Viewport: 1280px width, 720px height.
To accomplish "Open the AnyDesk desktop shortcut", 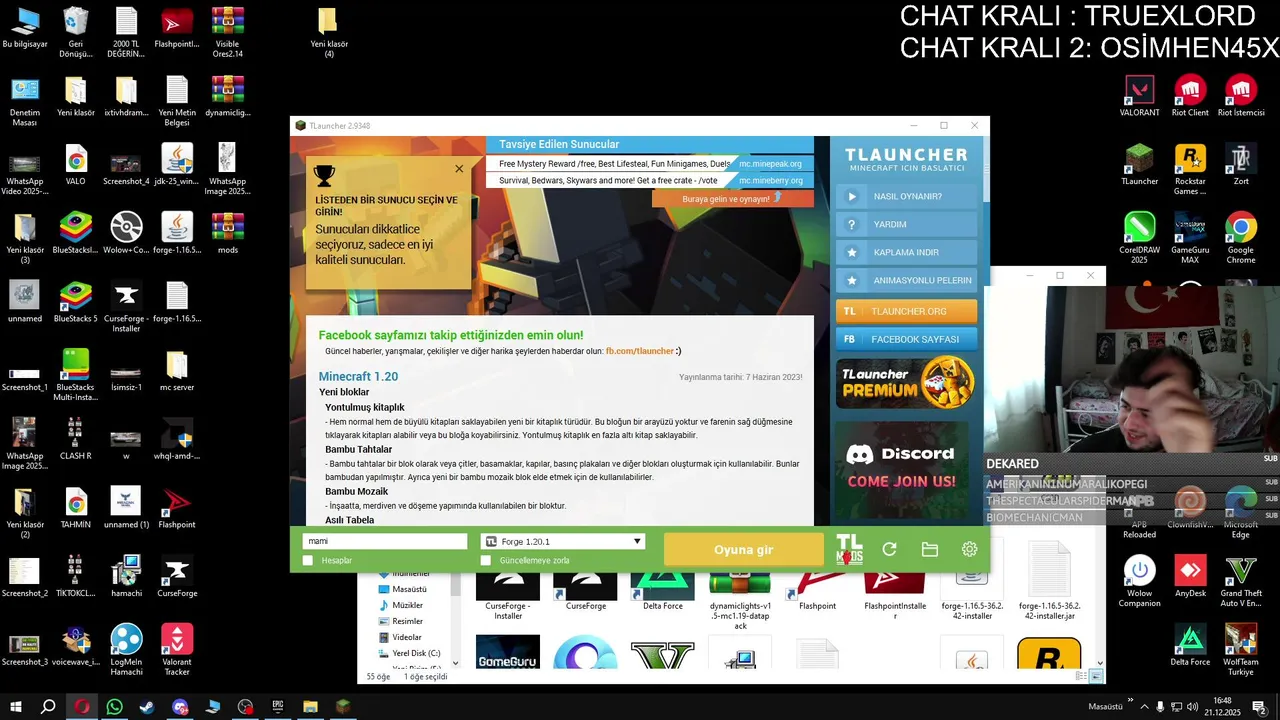I will (1190, 577).
